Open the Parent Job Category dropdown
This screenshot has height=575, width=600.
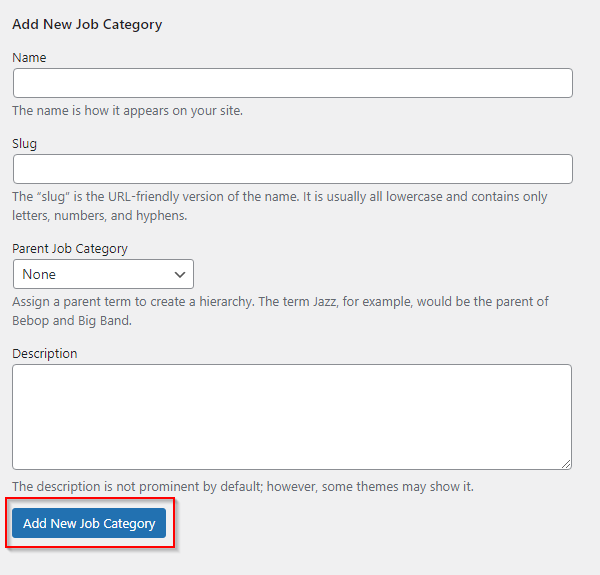[x=103, y=274]
